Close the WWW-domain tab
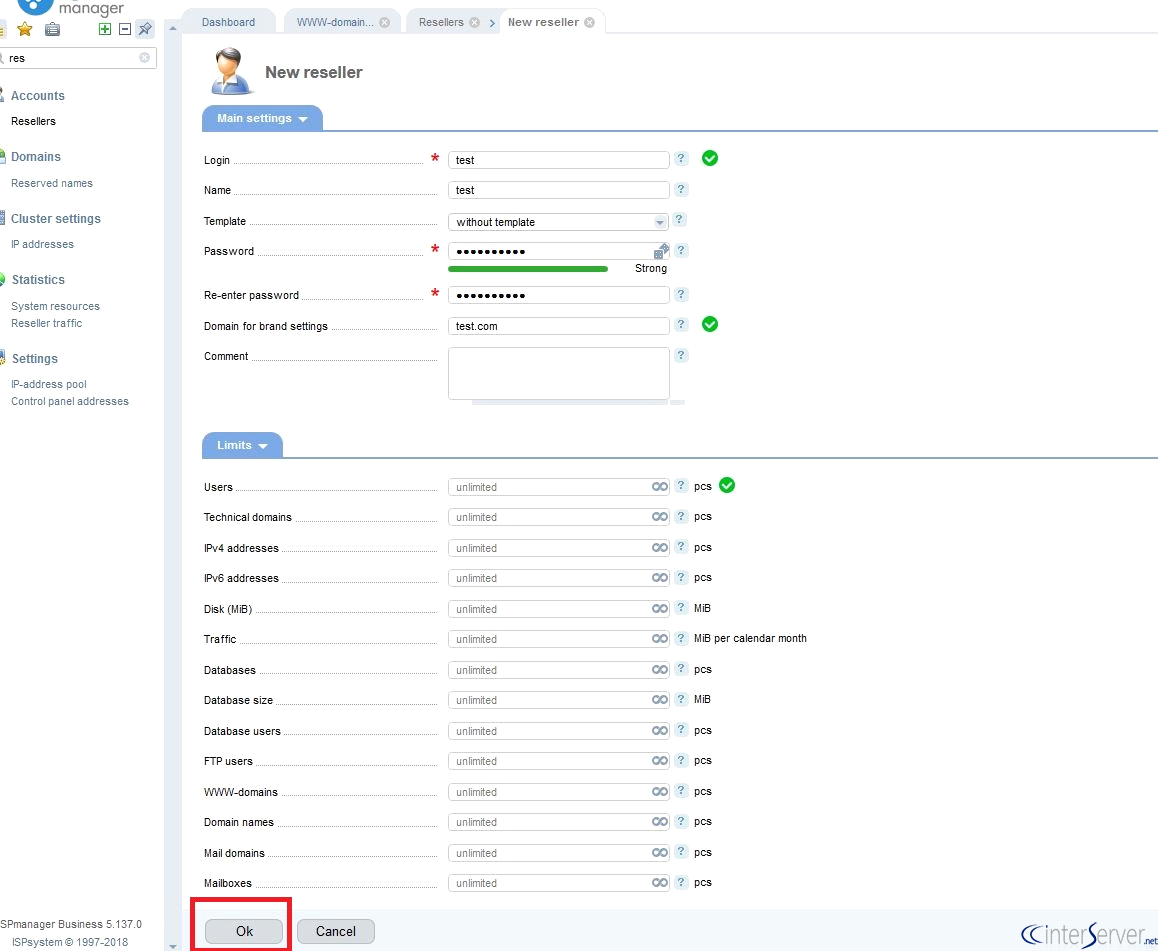The height and width of the screenshot is (951, 1158). click(384, 22)
